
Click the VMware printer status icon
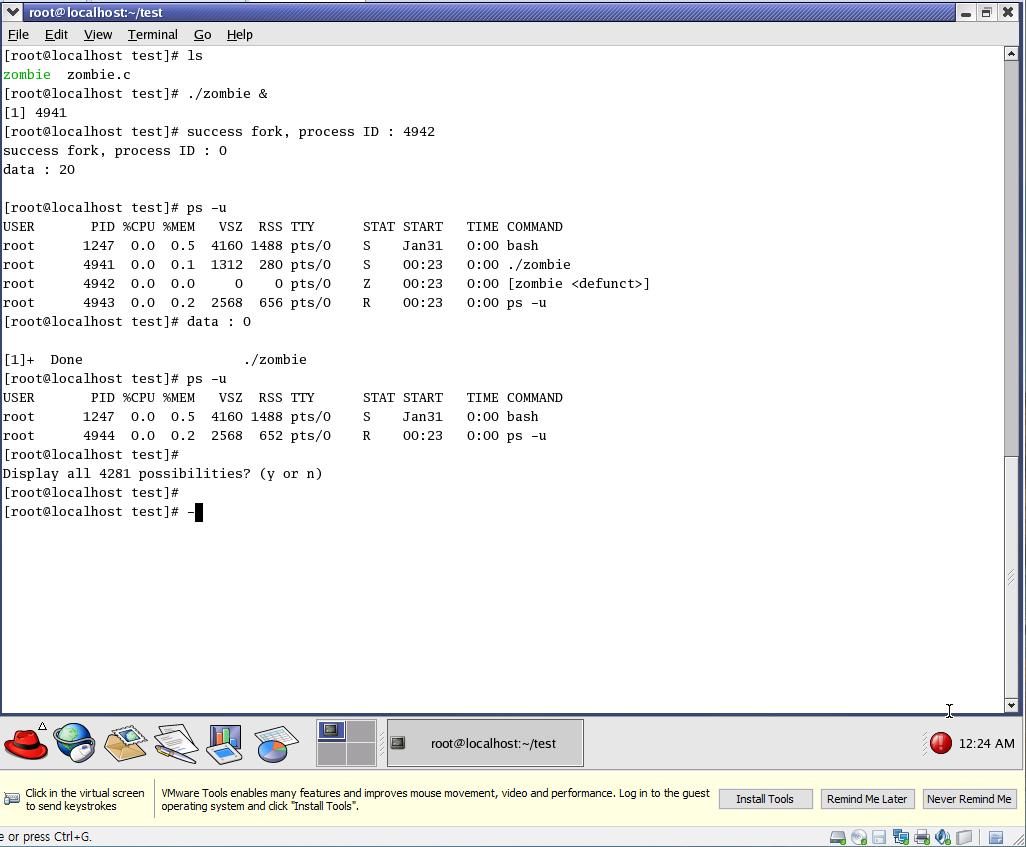[922, 837]
